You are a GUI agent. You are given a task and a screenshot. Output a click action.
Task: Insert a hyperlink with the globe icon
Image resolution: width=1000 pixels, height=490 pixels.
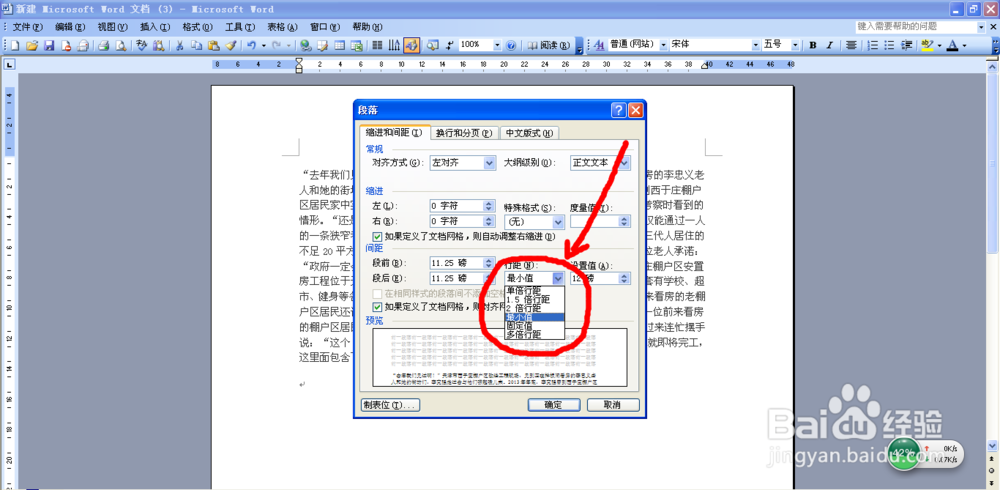coord(305,45)
